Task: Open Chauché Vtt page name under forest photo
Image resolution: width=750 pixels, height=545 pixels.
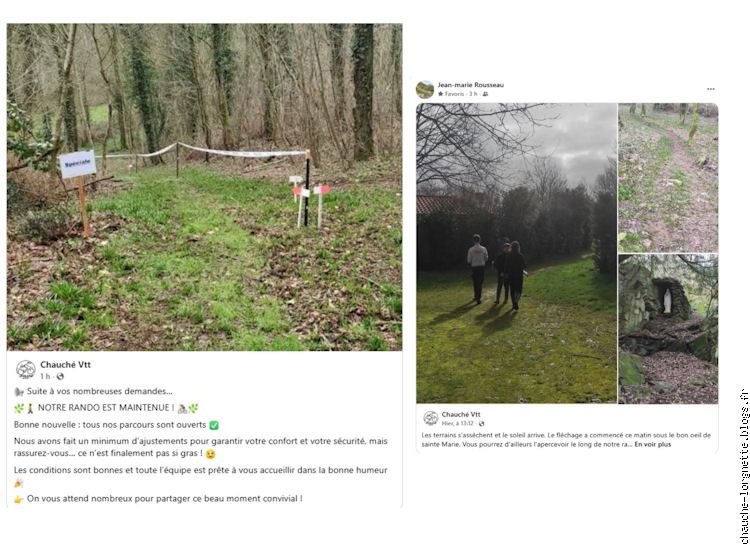Action: (x=66, y=365)
